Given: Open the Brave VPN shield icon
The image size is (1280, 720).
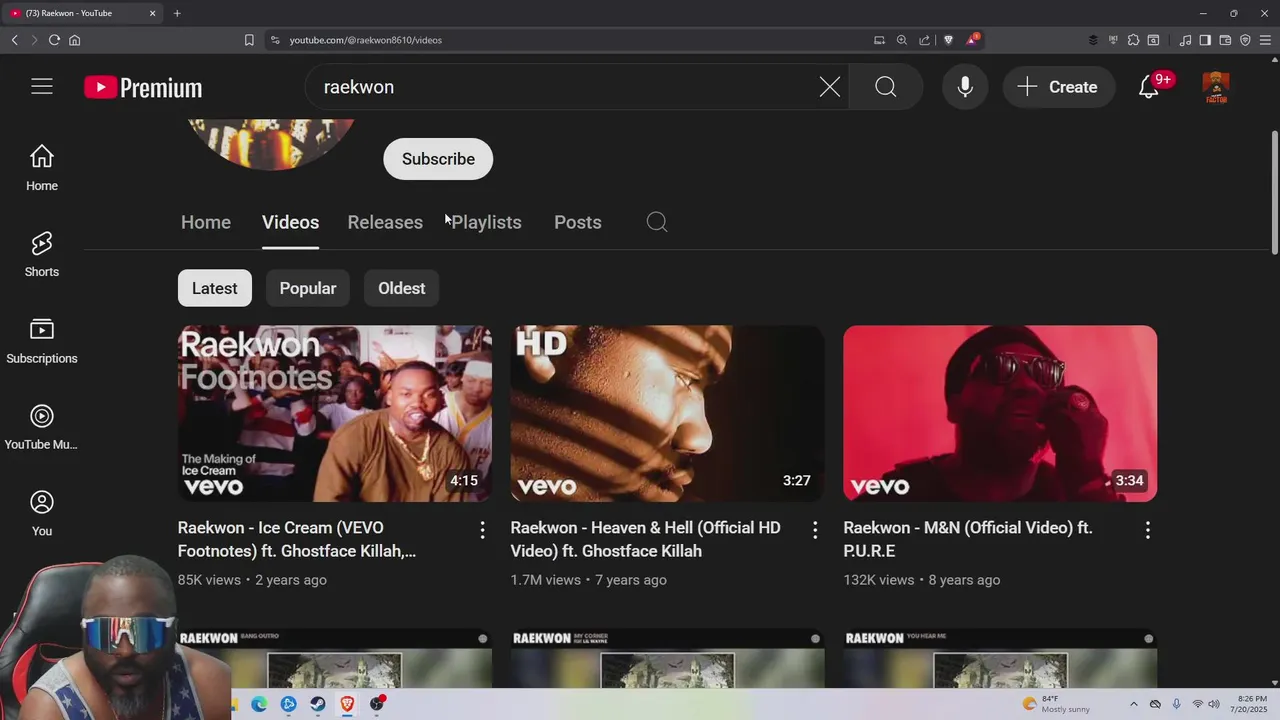Looking at the screenshot, I should tap(1245, 40).
